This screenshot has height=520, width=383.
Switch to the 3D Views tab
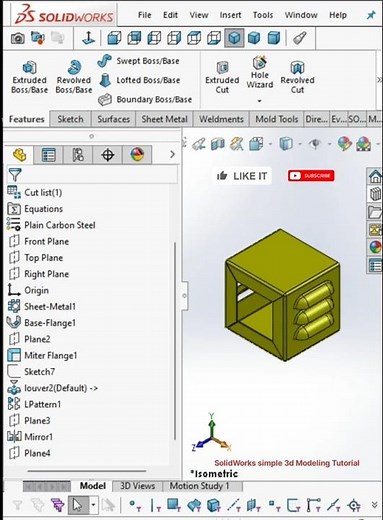coord(137,486)
